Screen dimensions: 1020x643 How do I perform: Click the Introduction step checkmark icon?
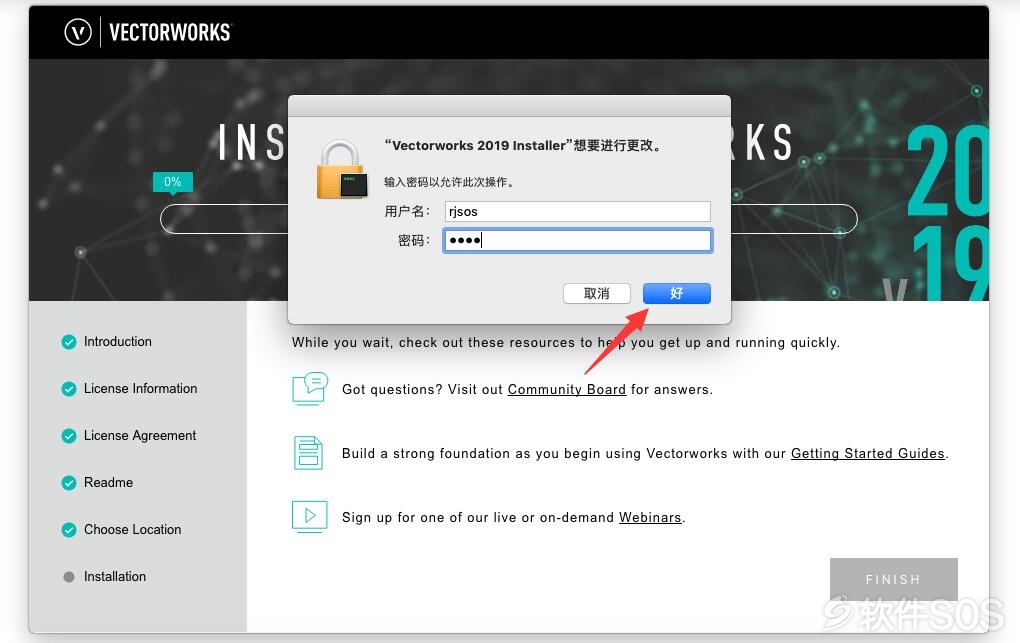pos(69,342)
